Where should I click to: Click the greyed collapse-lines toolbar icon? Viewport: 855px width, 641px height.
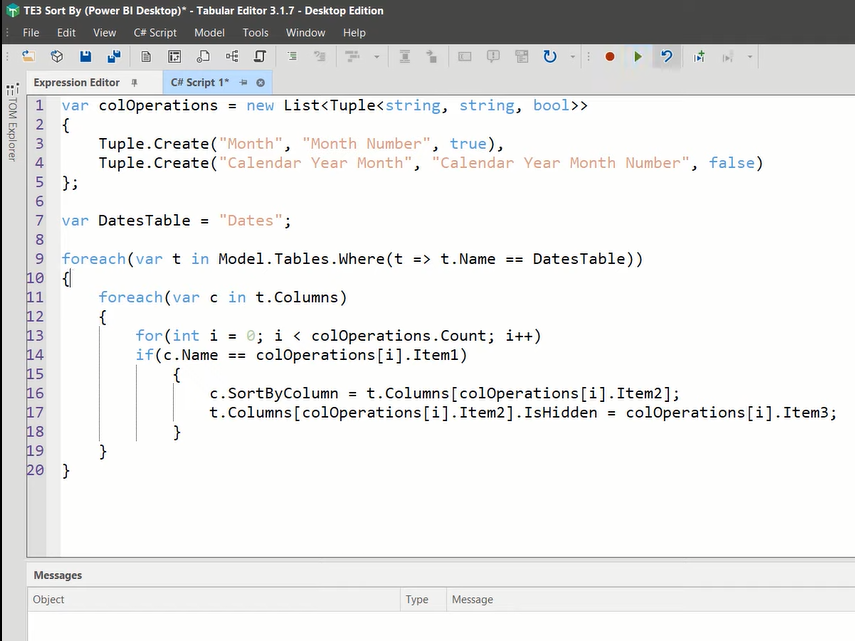405,57
